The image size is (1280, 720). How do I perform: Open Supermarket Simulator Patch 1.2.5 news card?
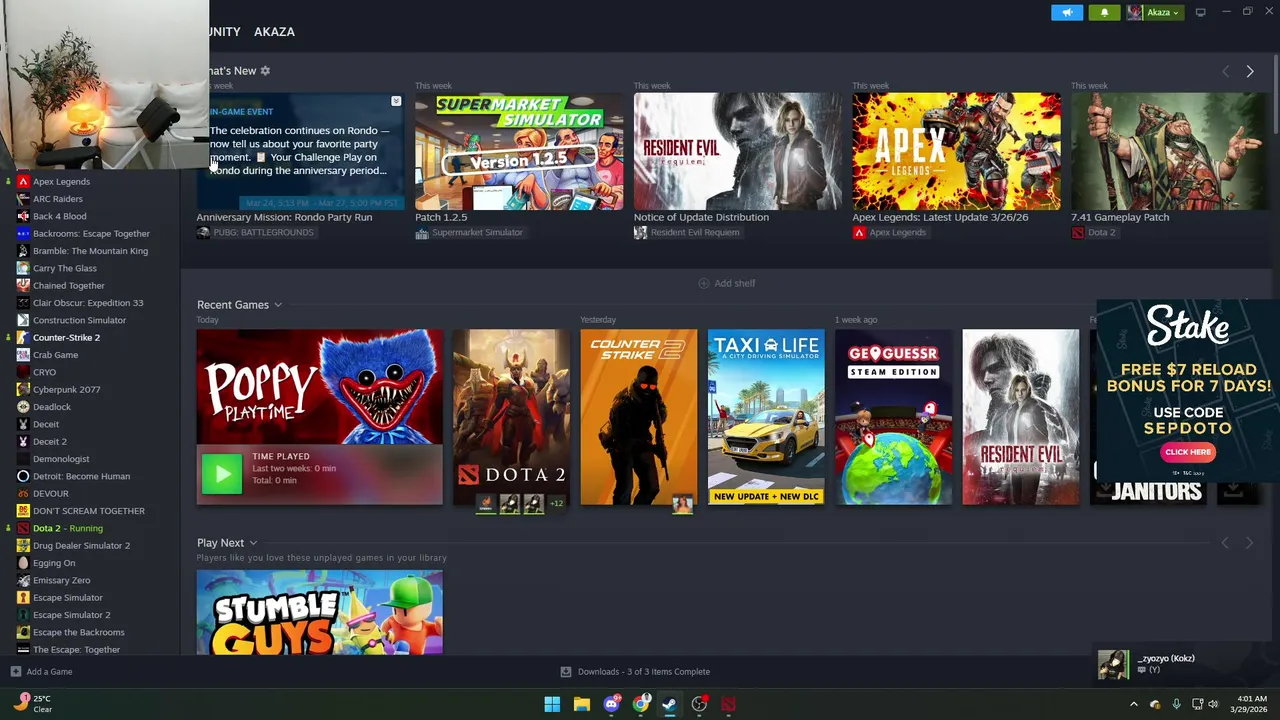click(519, 151)
